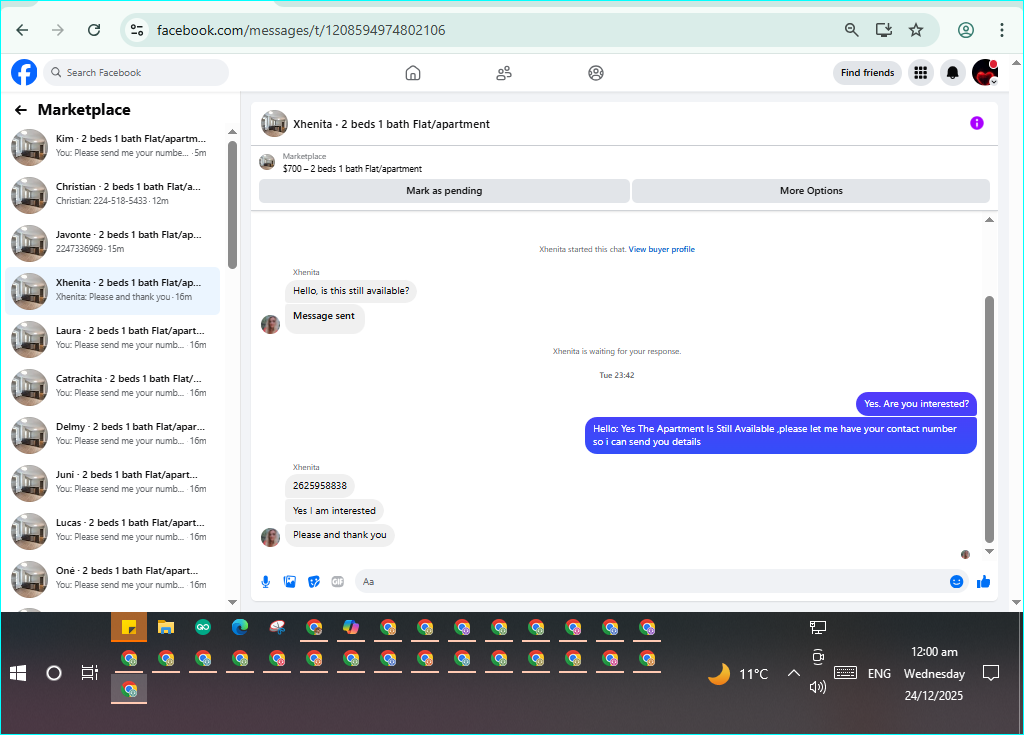Open the notifications bell
The width and height of the screenshot is (1024, 735).
[x=953, y=73]
